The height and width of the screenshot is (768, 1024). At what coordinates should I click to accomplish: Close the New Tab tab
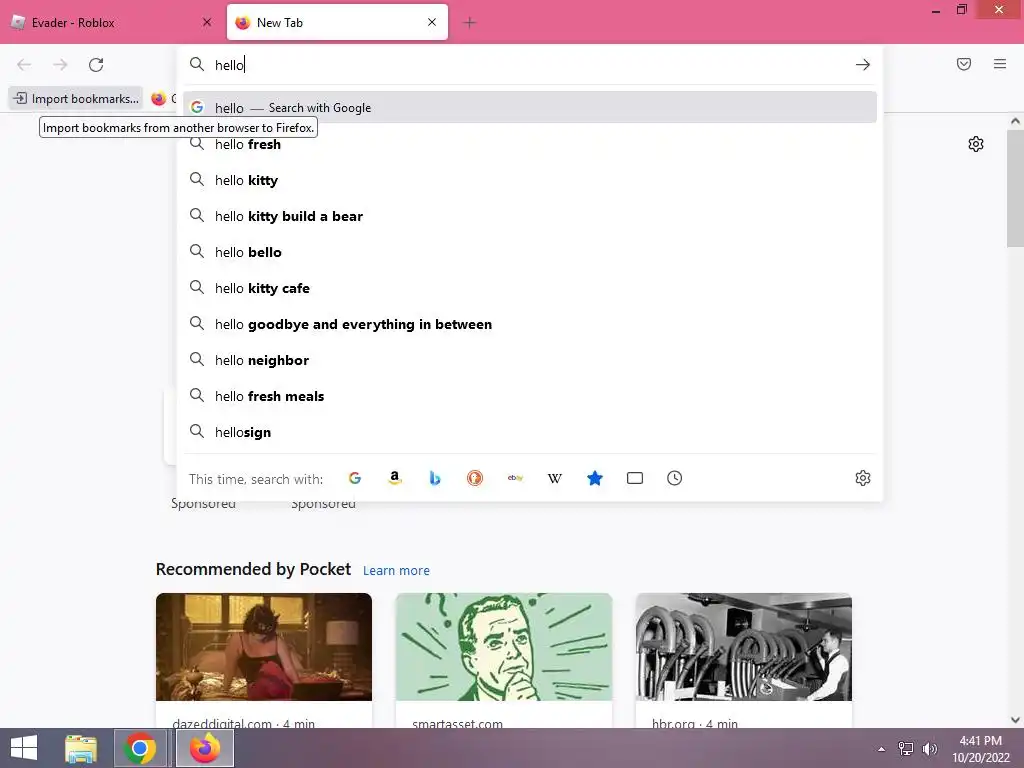[432, 22]
